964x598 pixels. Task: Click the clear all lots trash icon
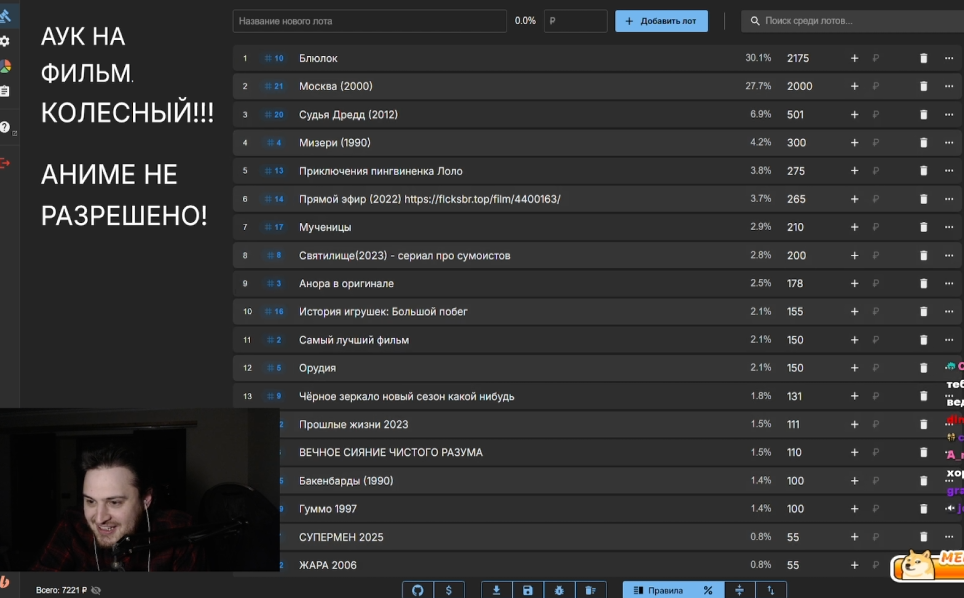pyautogui.click(x=590, y=590)
